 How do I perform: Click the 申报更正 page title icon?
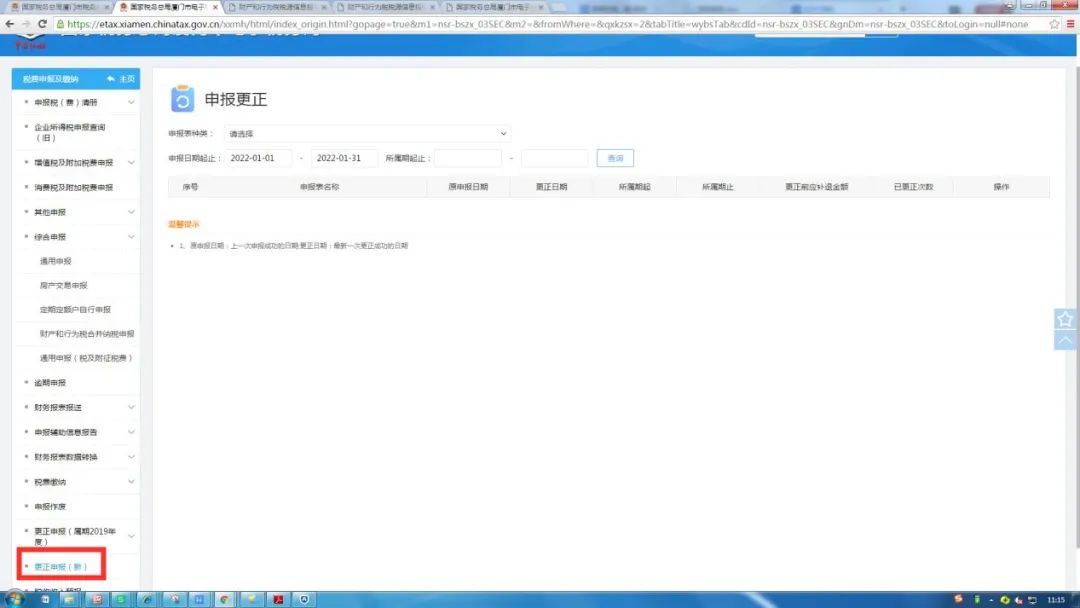(183, 98)
